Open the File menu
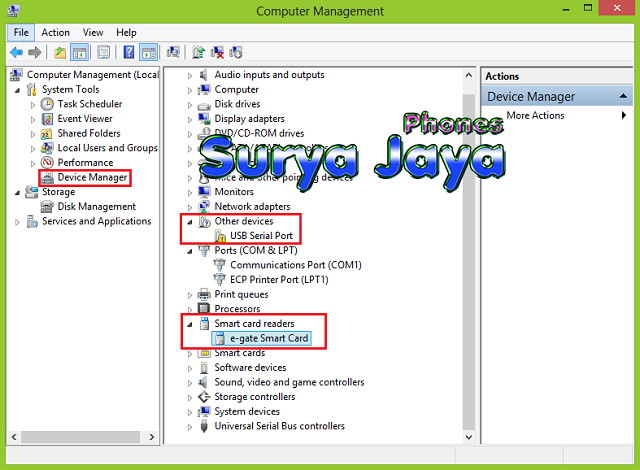This screenshot has height=470, width=640. click(x=21, y=32)
